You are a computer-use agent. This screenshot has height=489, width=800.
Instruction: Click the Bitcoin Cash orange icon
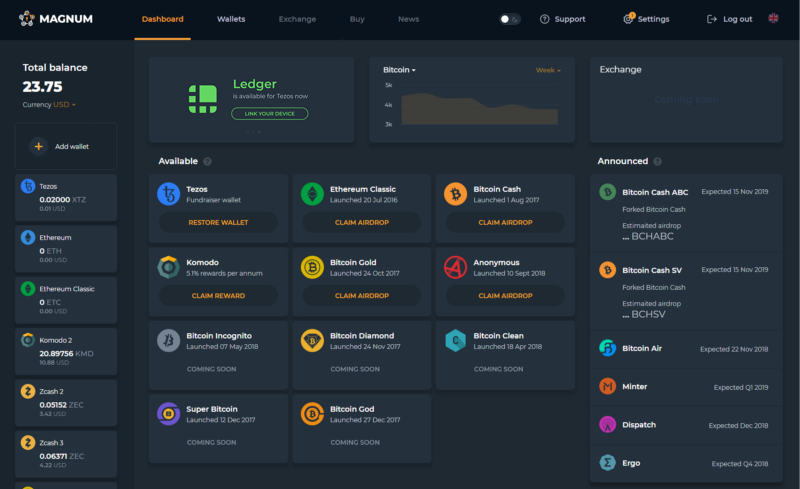(x=456, y=194)
